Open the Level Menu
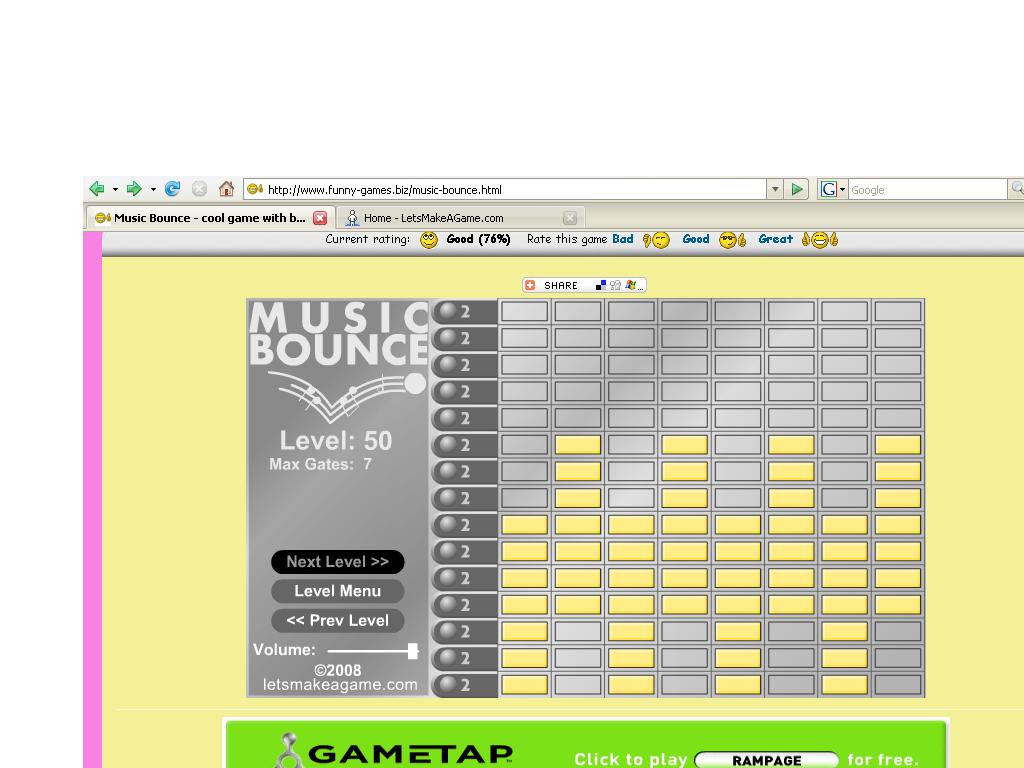The height and width of the screenshot is (768, 1024). pos(337,591)
